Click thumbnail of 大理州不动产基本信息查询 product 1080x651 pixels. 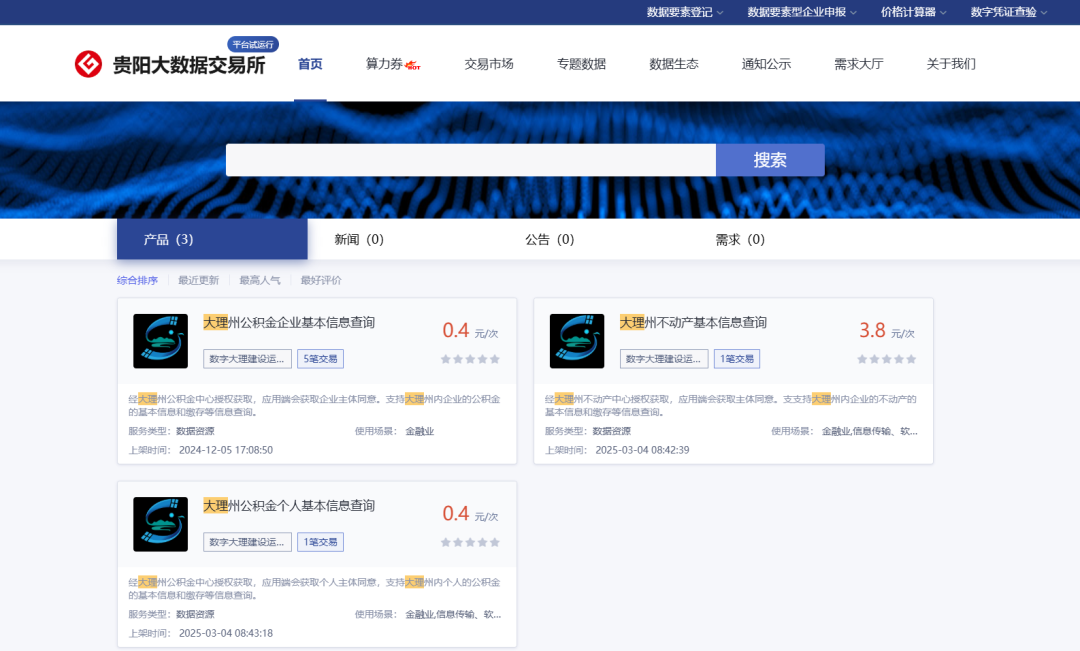pyautogui.click(x=577, y=341)
